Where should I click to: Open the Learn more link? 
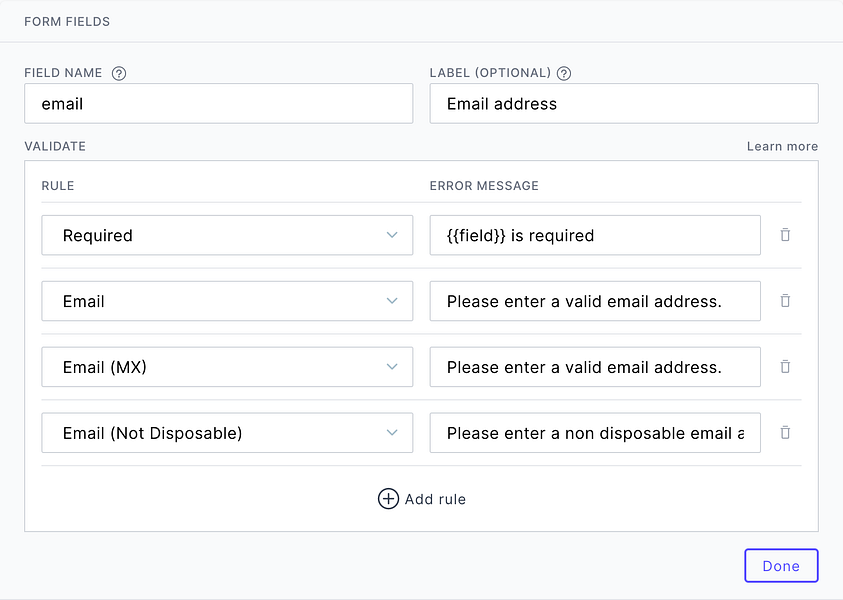782,146
